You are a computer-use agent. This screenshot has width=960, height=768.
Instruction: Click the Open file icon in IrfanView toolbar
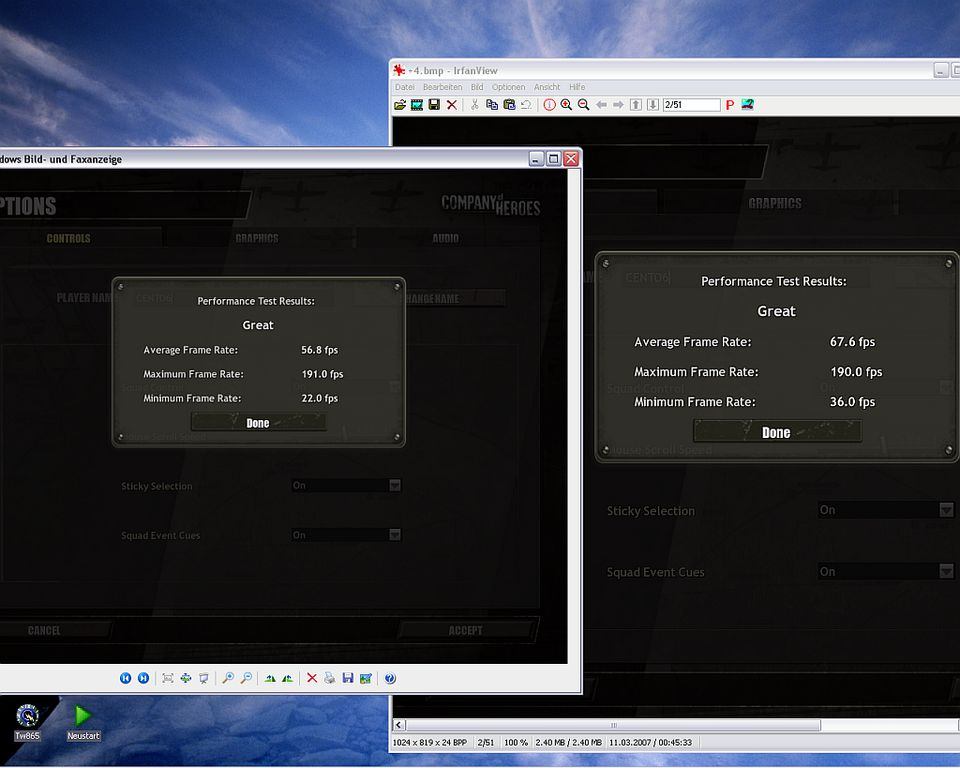[x=400, y=105]
